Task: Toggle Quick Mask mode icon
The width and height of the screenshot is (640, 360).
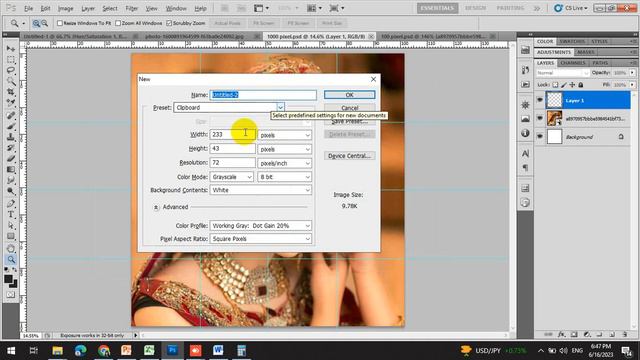Action: pyautogui.click(x=11, y=294)
